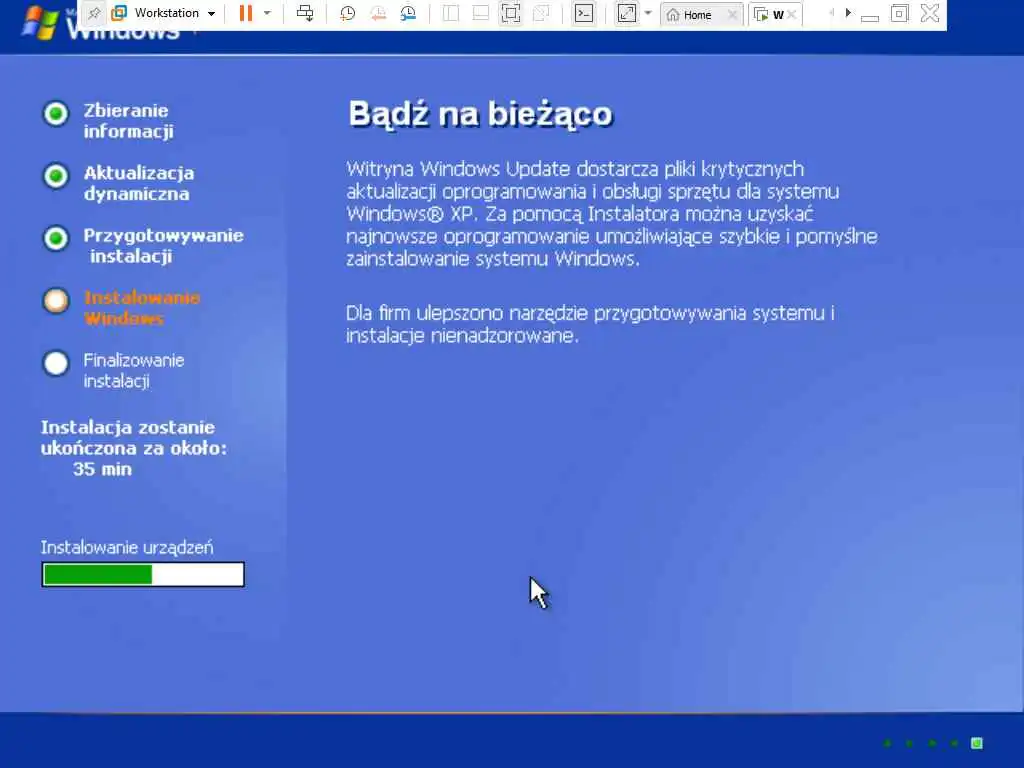Open the Workstation menu
Viewport: 1024px width, 768px height.
click(174, 13)
